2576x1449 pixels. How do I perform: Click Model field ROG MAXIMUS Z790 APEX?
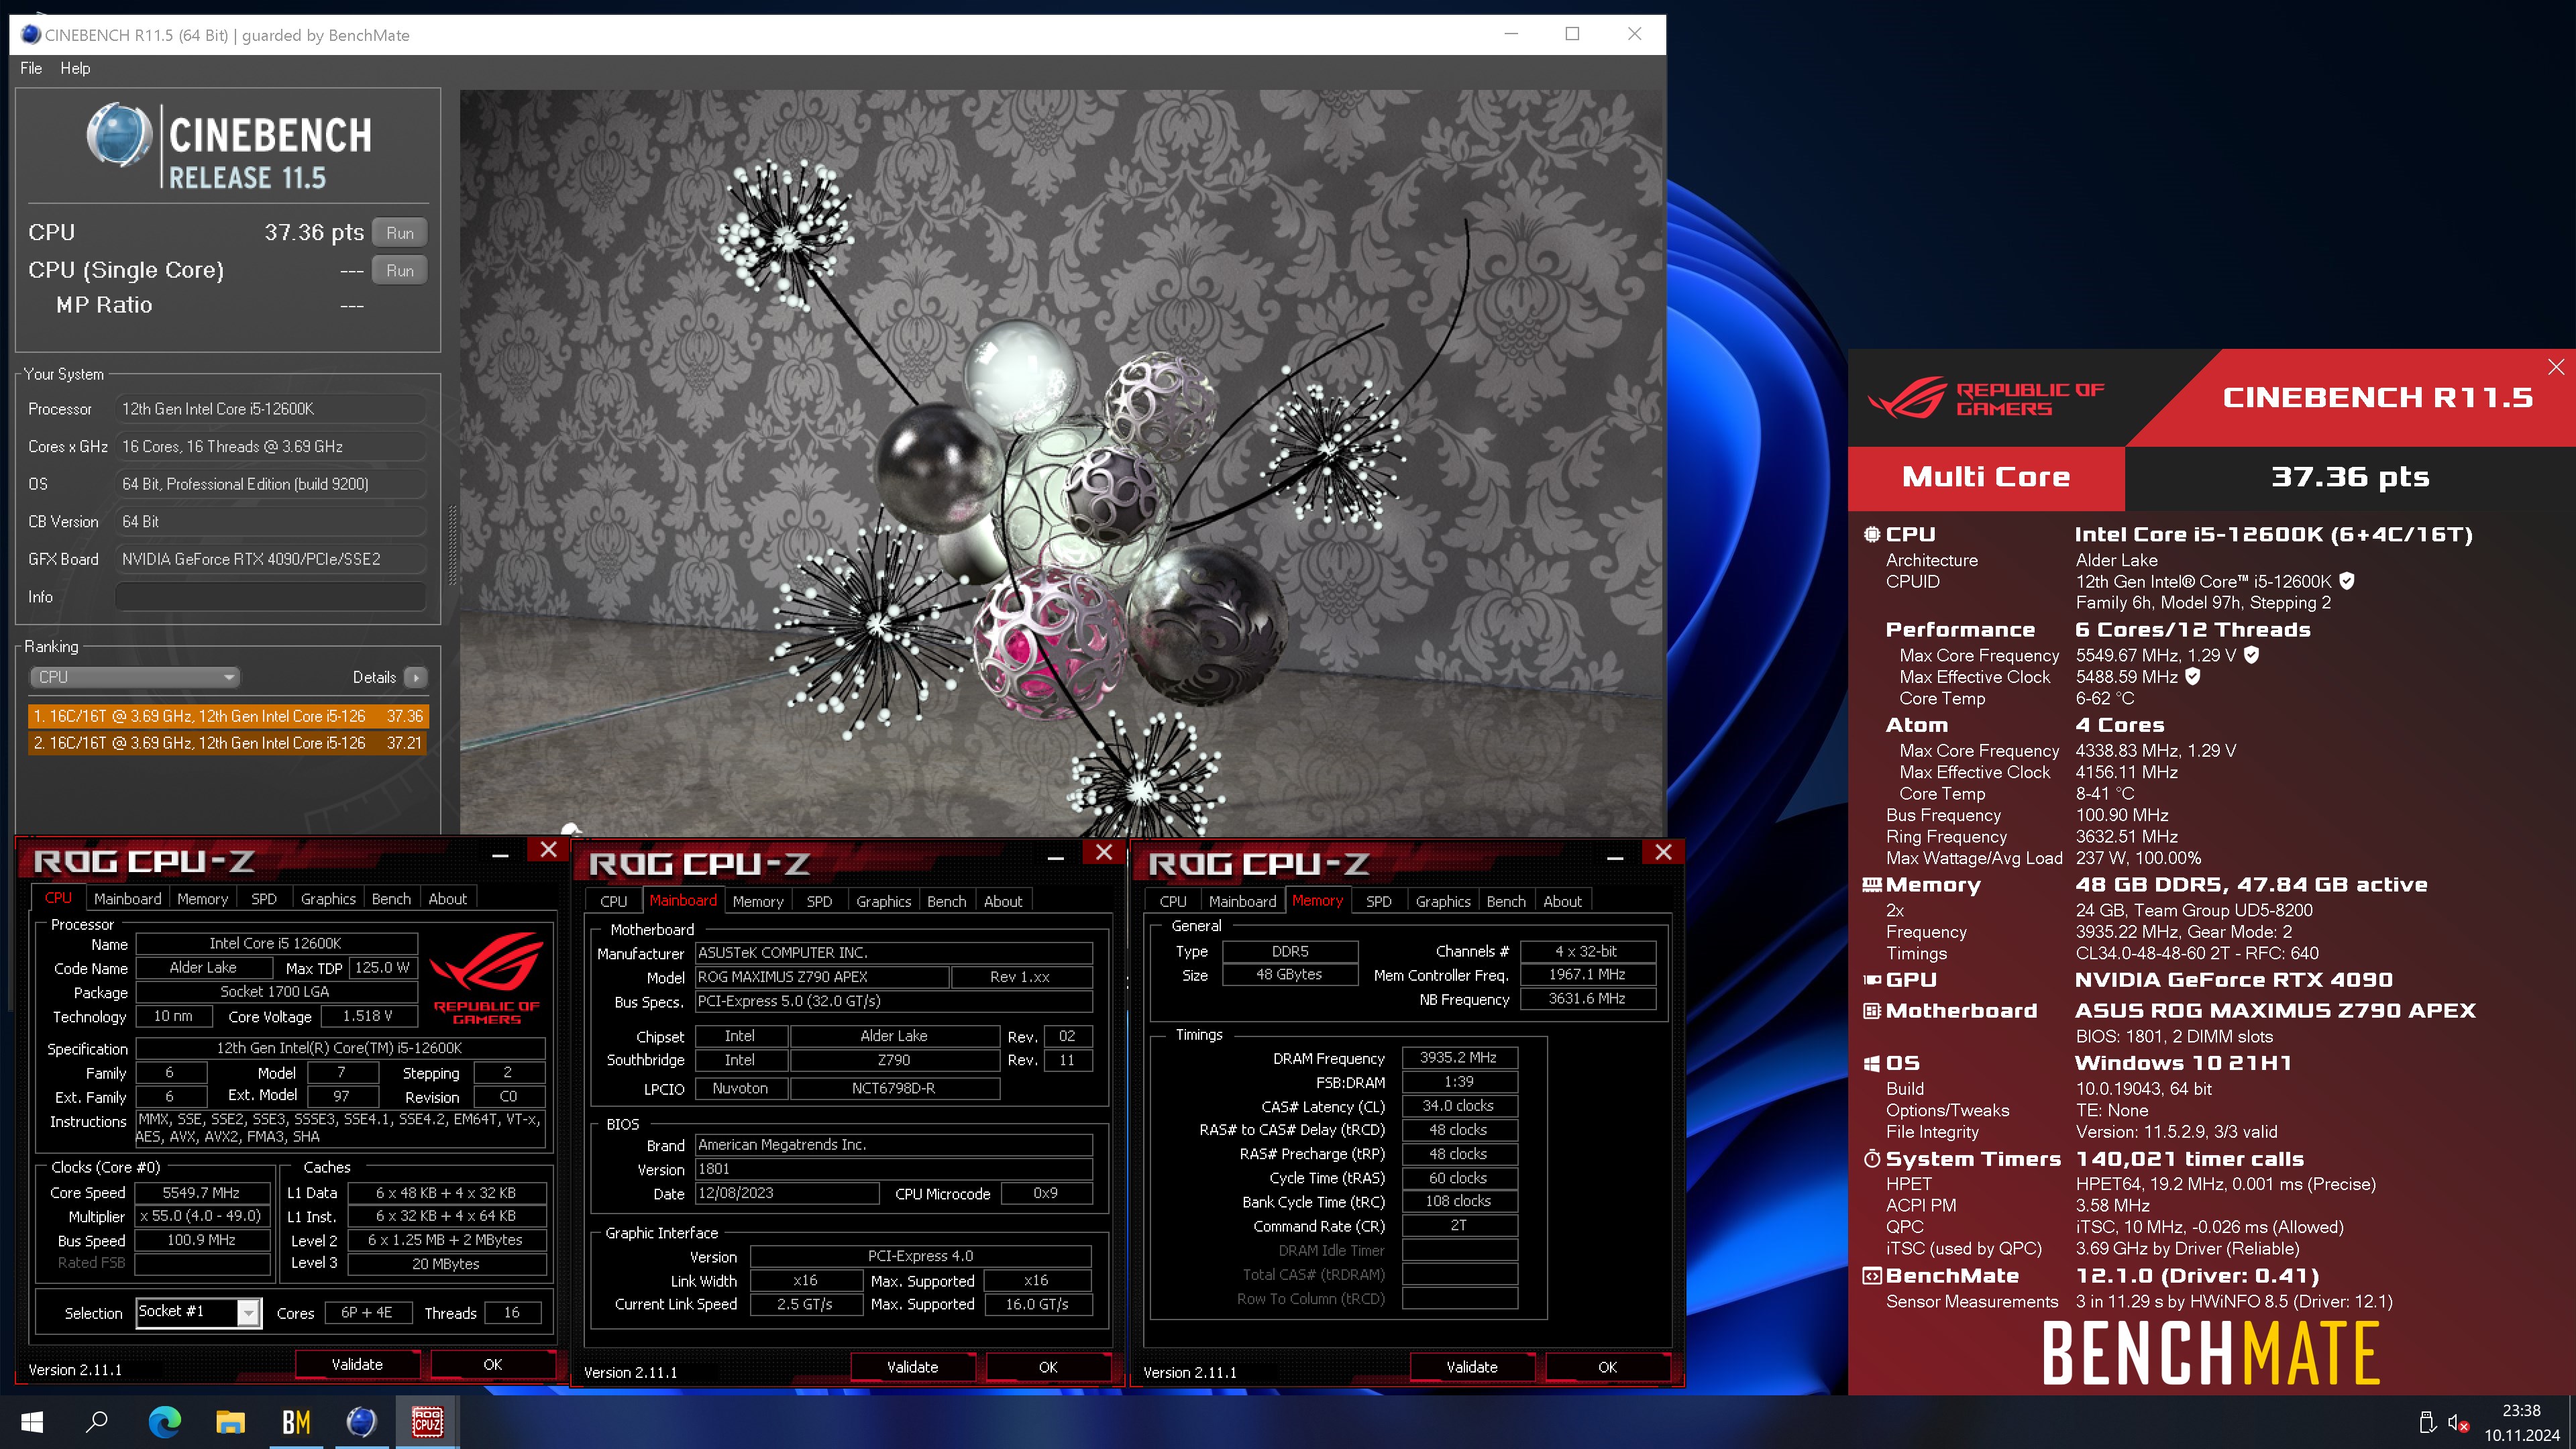[x=822, y=977]
